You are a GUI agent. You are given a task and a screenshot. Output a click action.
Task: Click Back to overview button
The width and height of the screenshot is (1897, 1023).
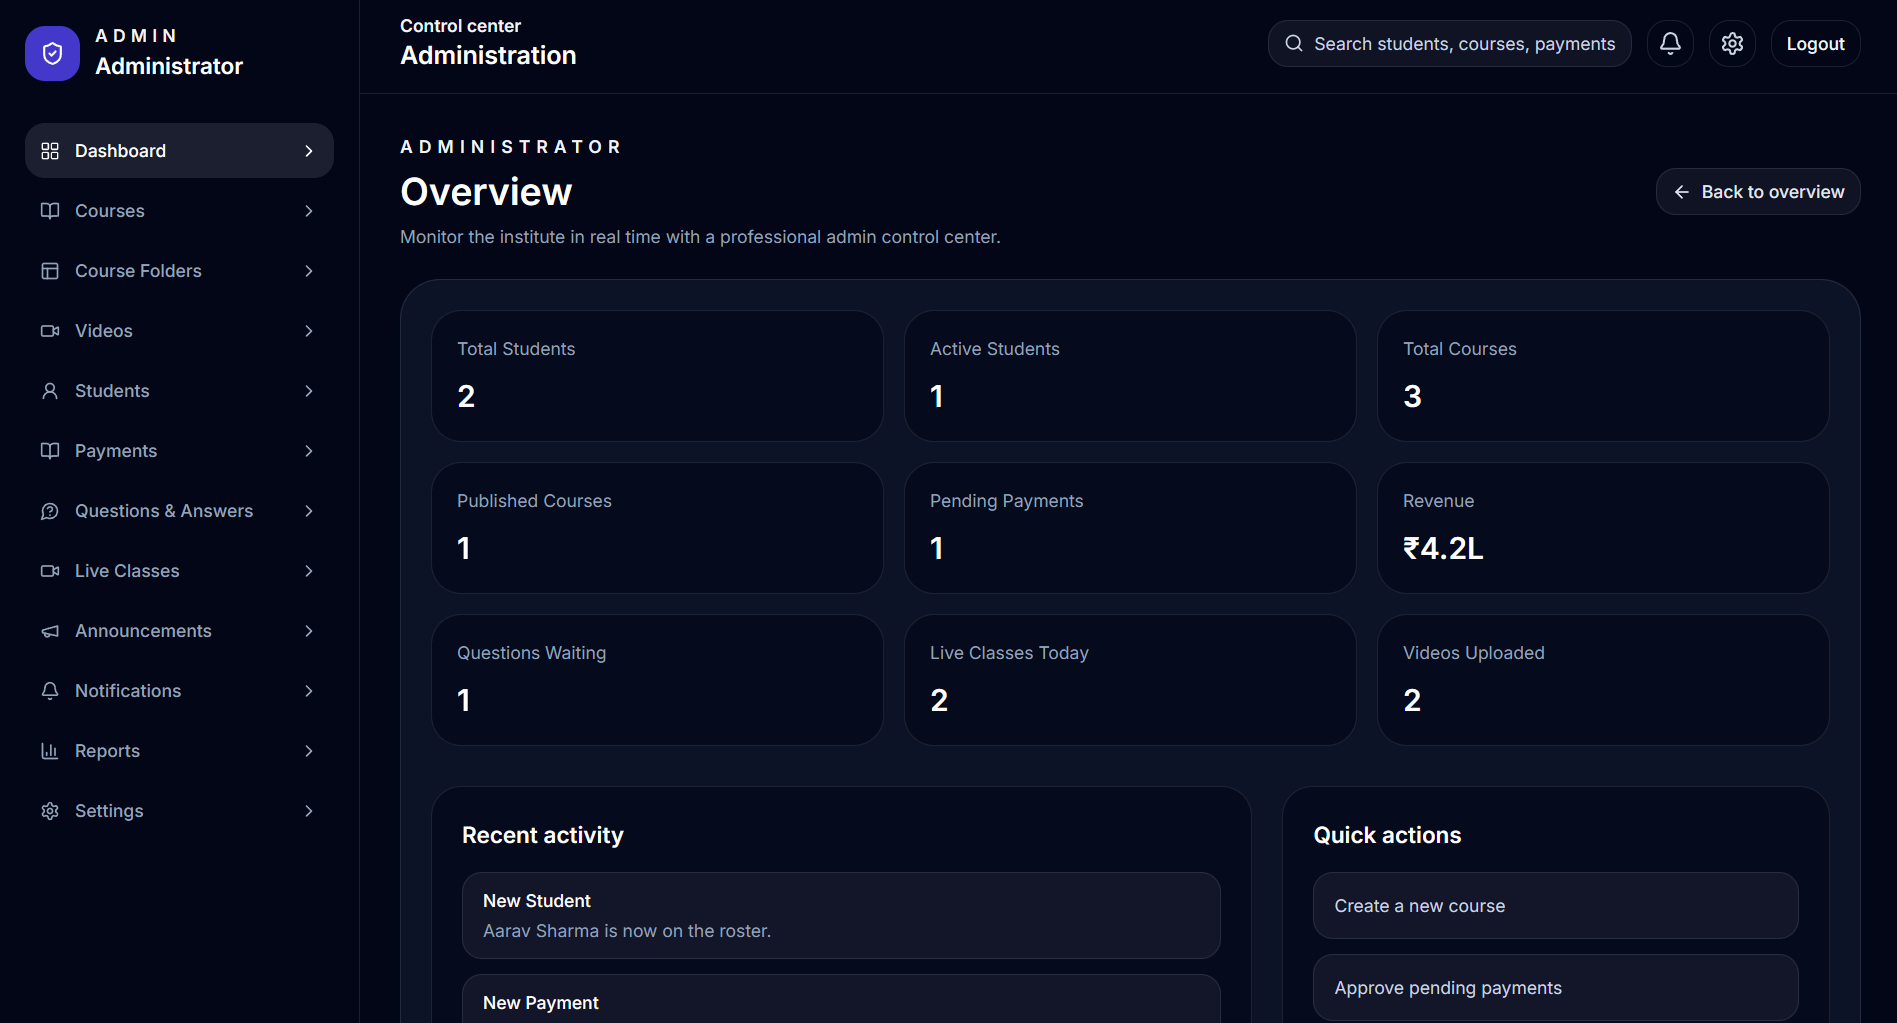pos(1758,192)
